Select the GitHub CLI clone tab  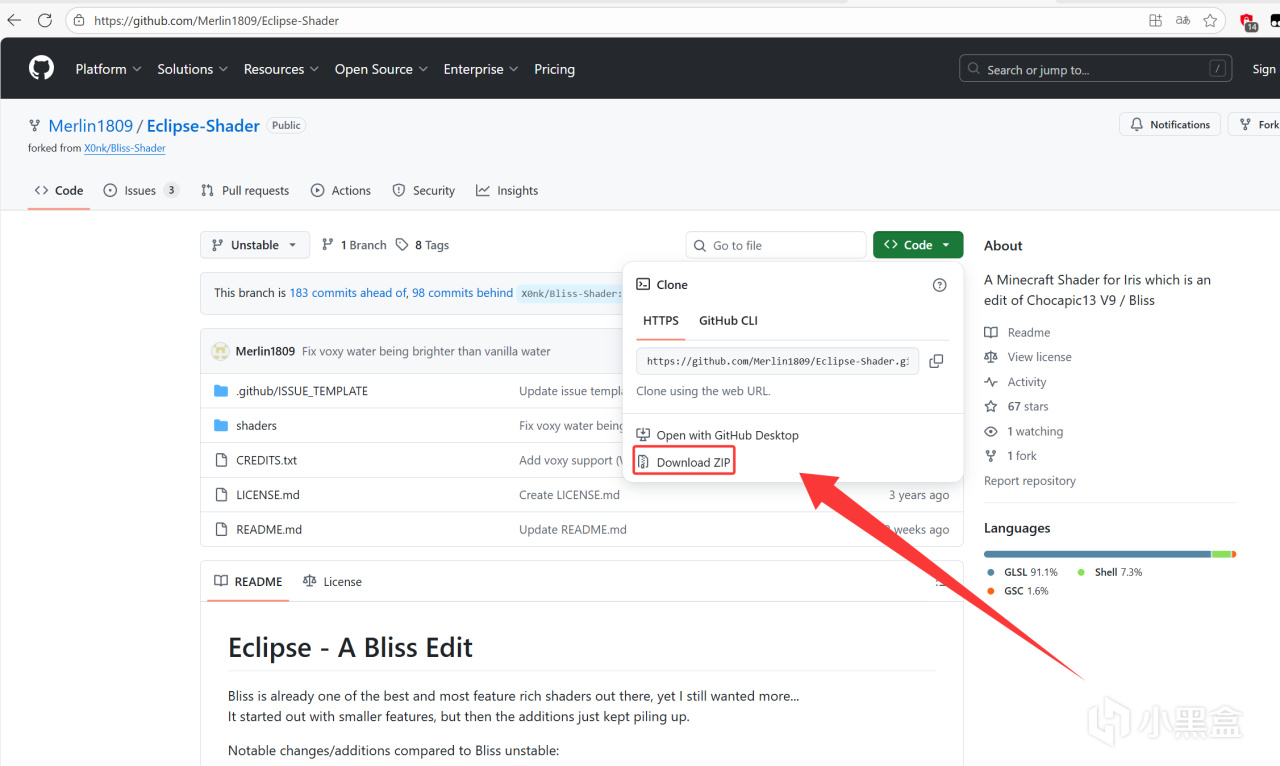[x=728, y=321]
